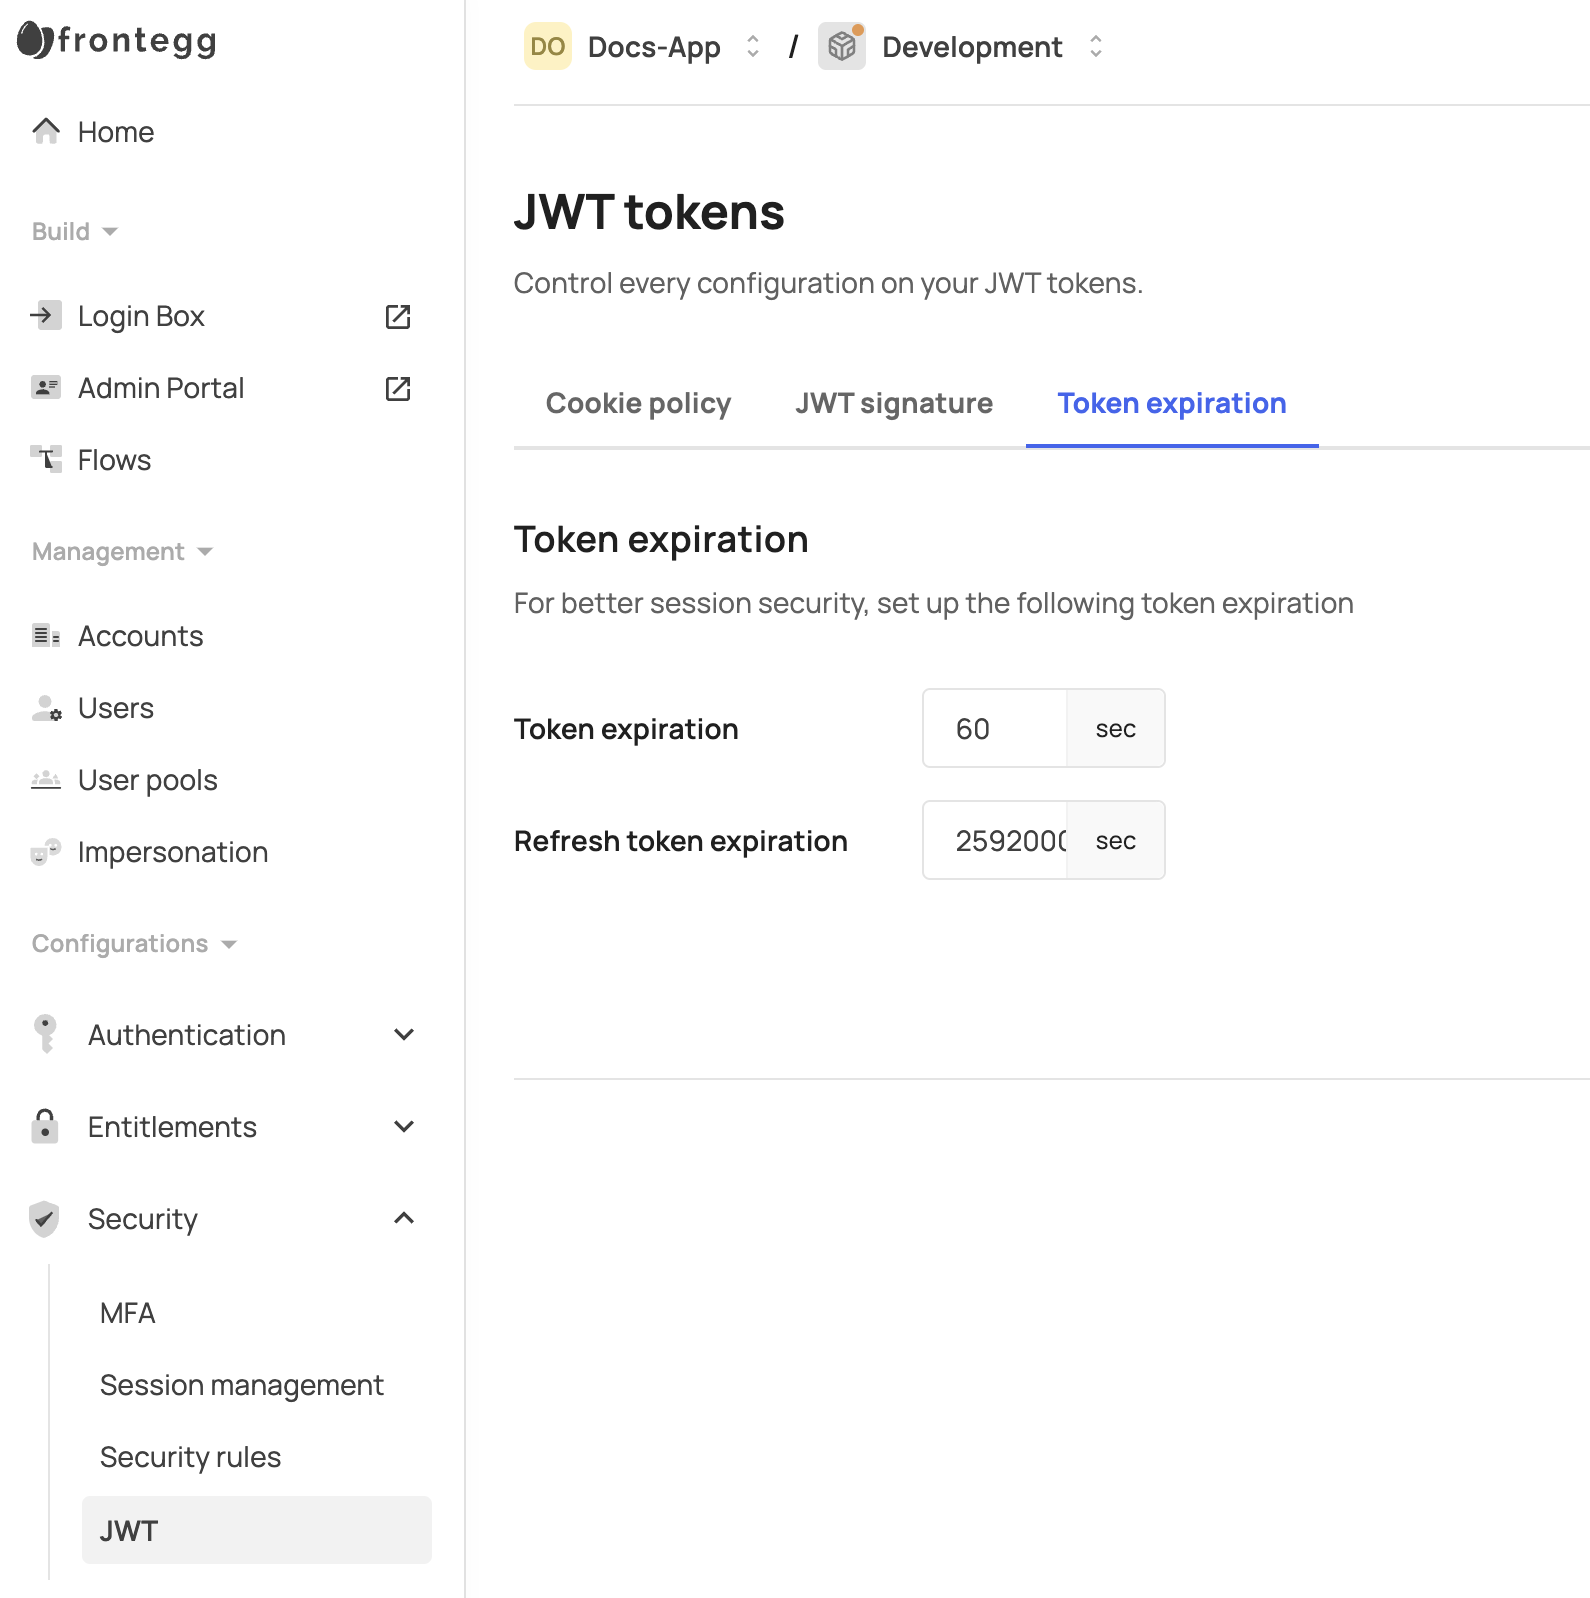Image resolution: width=1590 pixels, height=1598 pixels.
Task: Click the JWT tokens page heading
Action: click(649, 212)
